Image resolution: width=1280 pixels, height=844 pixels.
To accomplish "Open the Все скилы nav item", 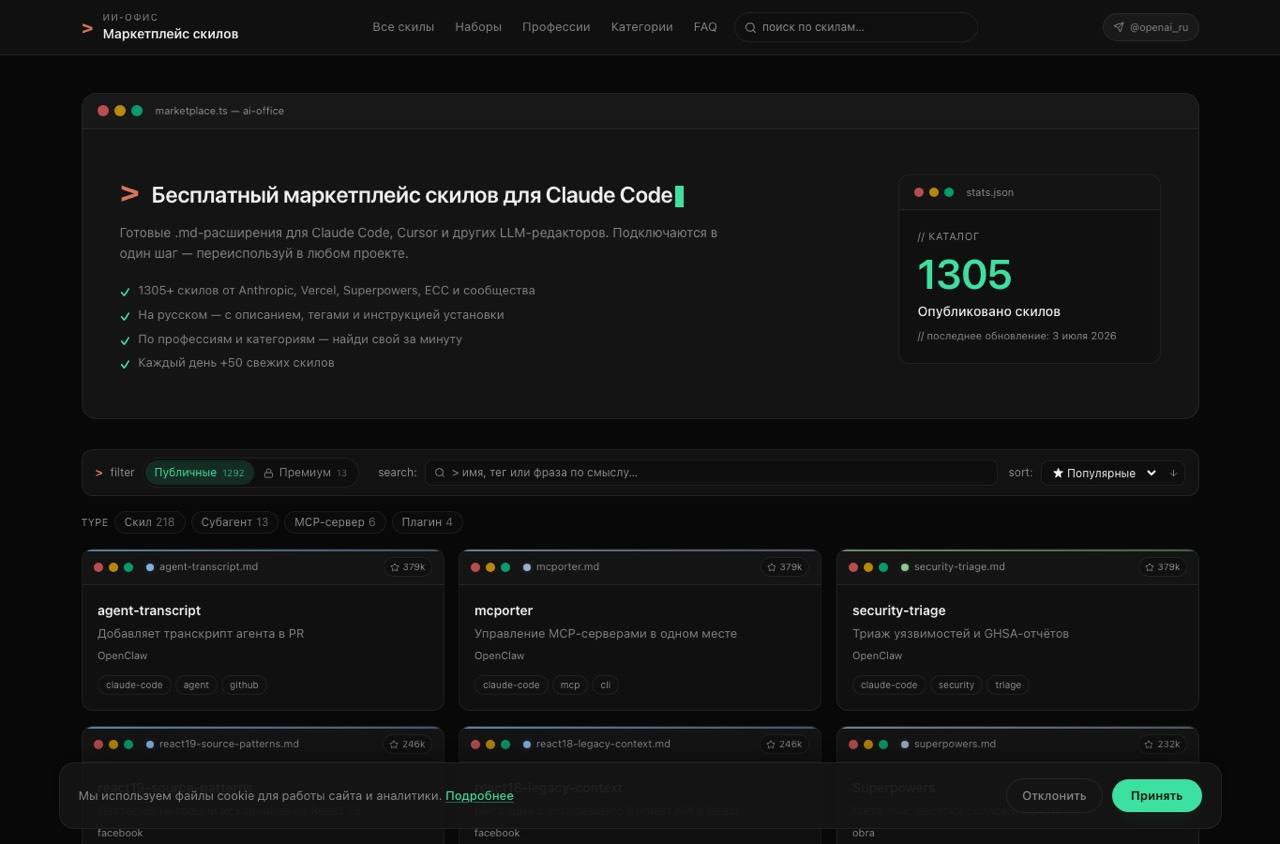I will pyautogui.click(x=403, y=27).
